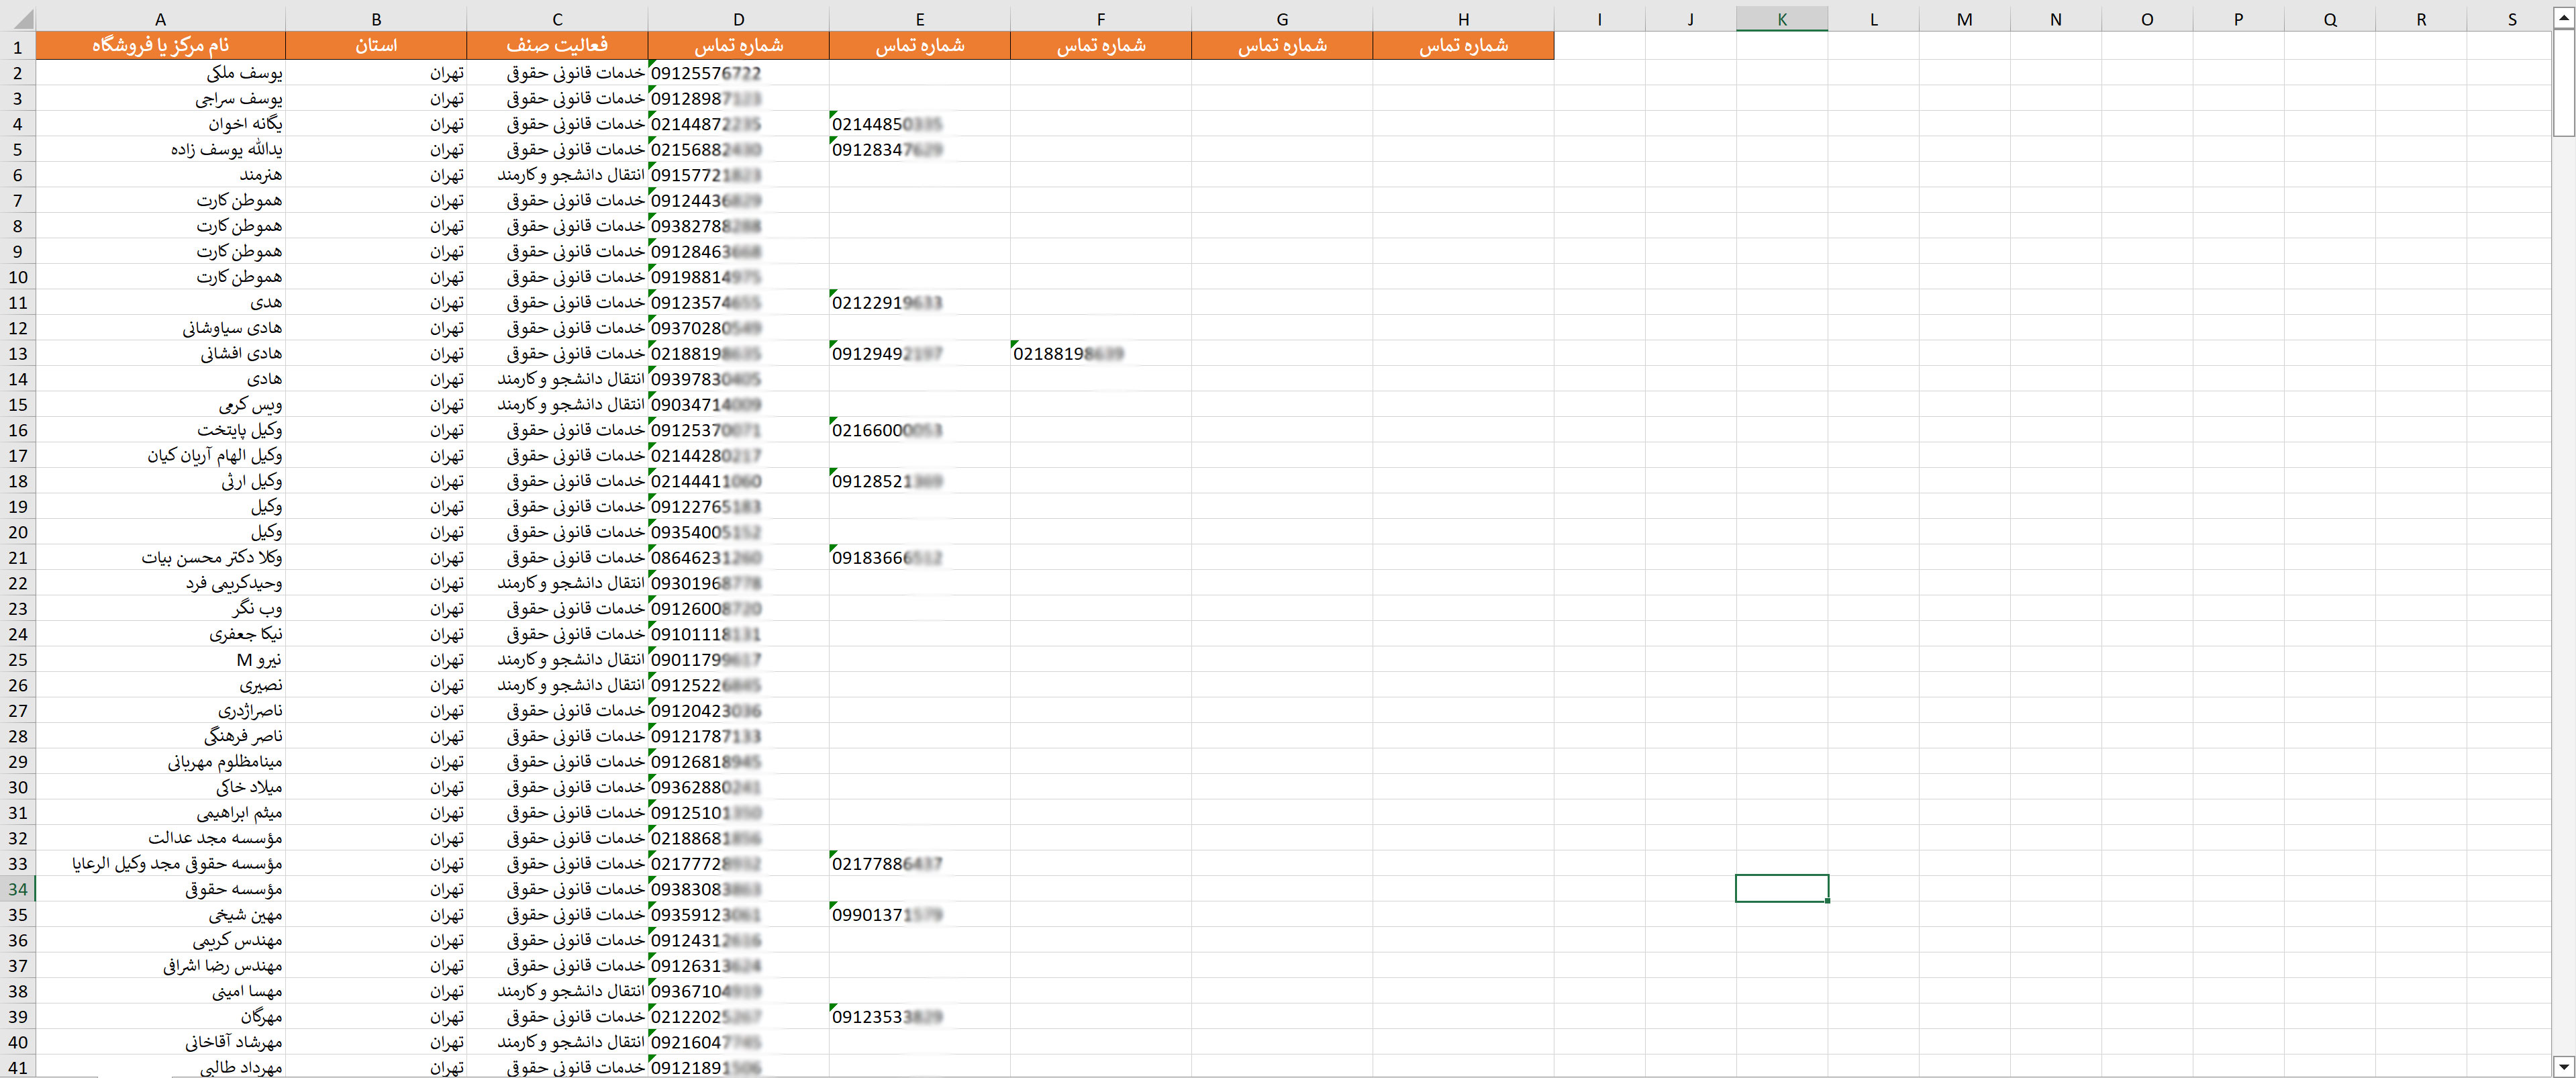The height and width of the screenshot is (1078, 2576).
Task: Select cell 'هنرمند'
Action: click(161, 175)
